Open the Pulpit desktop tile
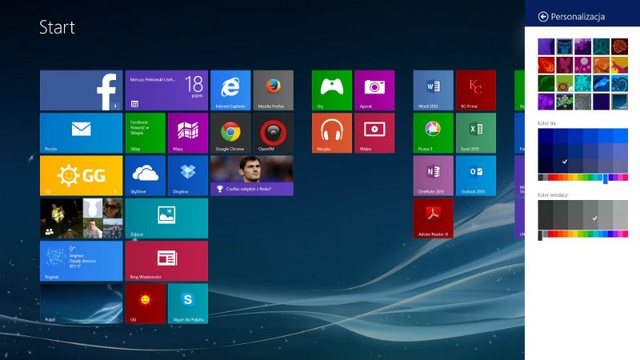Image resolution: width=640 pixels, height=360 pixels. click(x=81, y=304)
